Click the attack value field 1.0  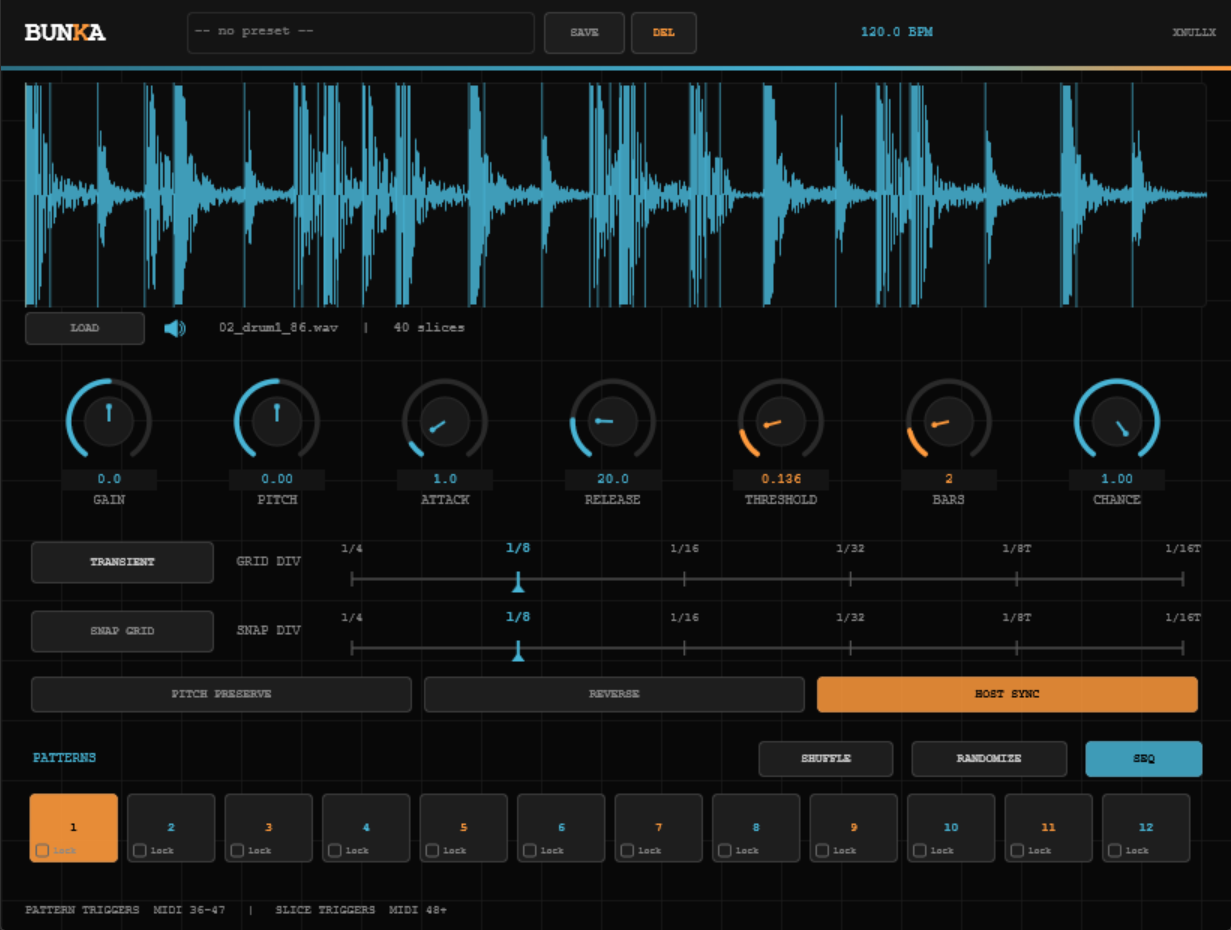pyautogui.click(x=445, y=479)
